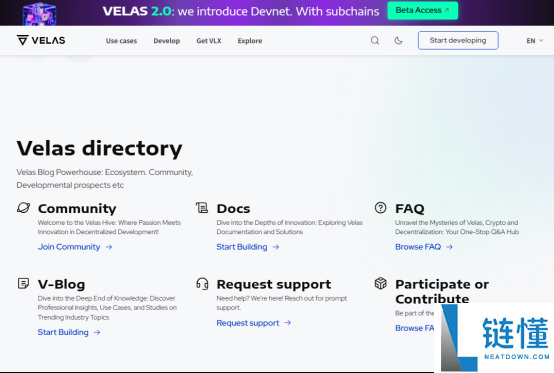Toggle dark mode with the moon icon
Screen dimensions: 554x373
tap(398, 41)
